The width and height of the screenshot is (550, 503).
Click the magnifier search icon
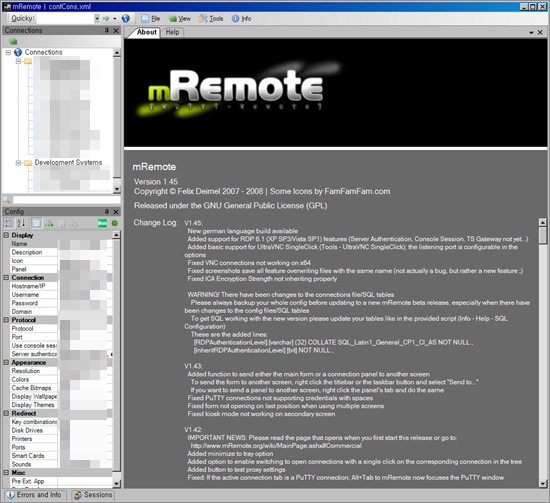click(6, 200)
